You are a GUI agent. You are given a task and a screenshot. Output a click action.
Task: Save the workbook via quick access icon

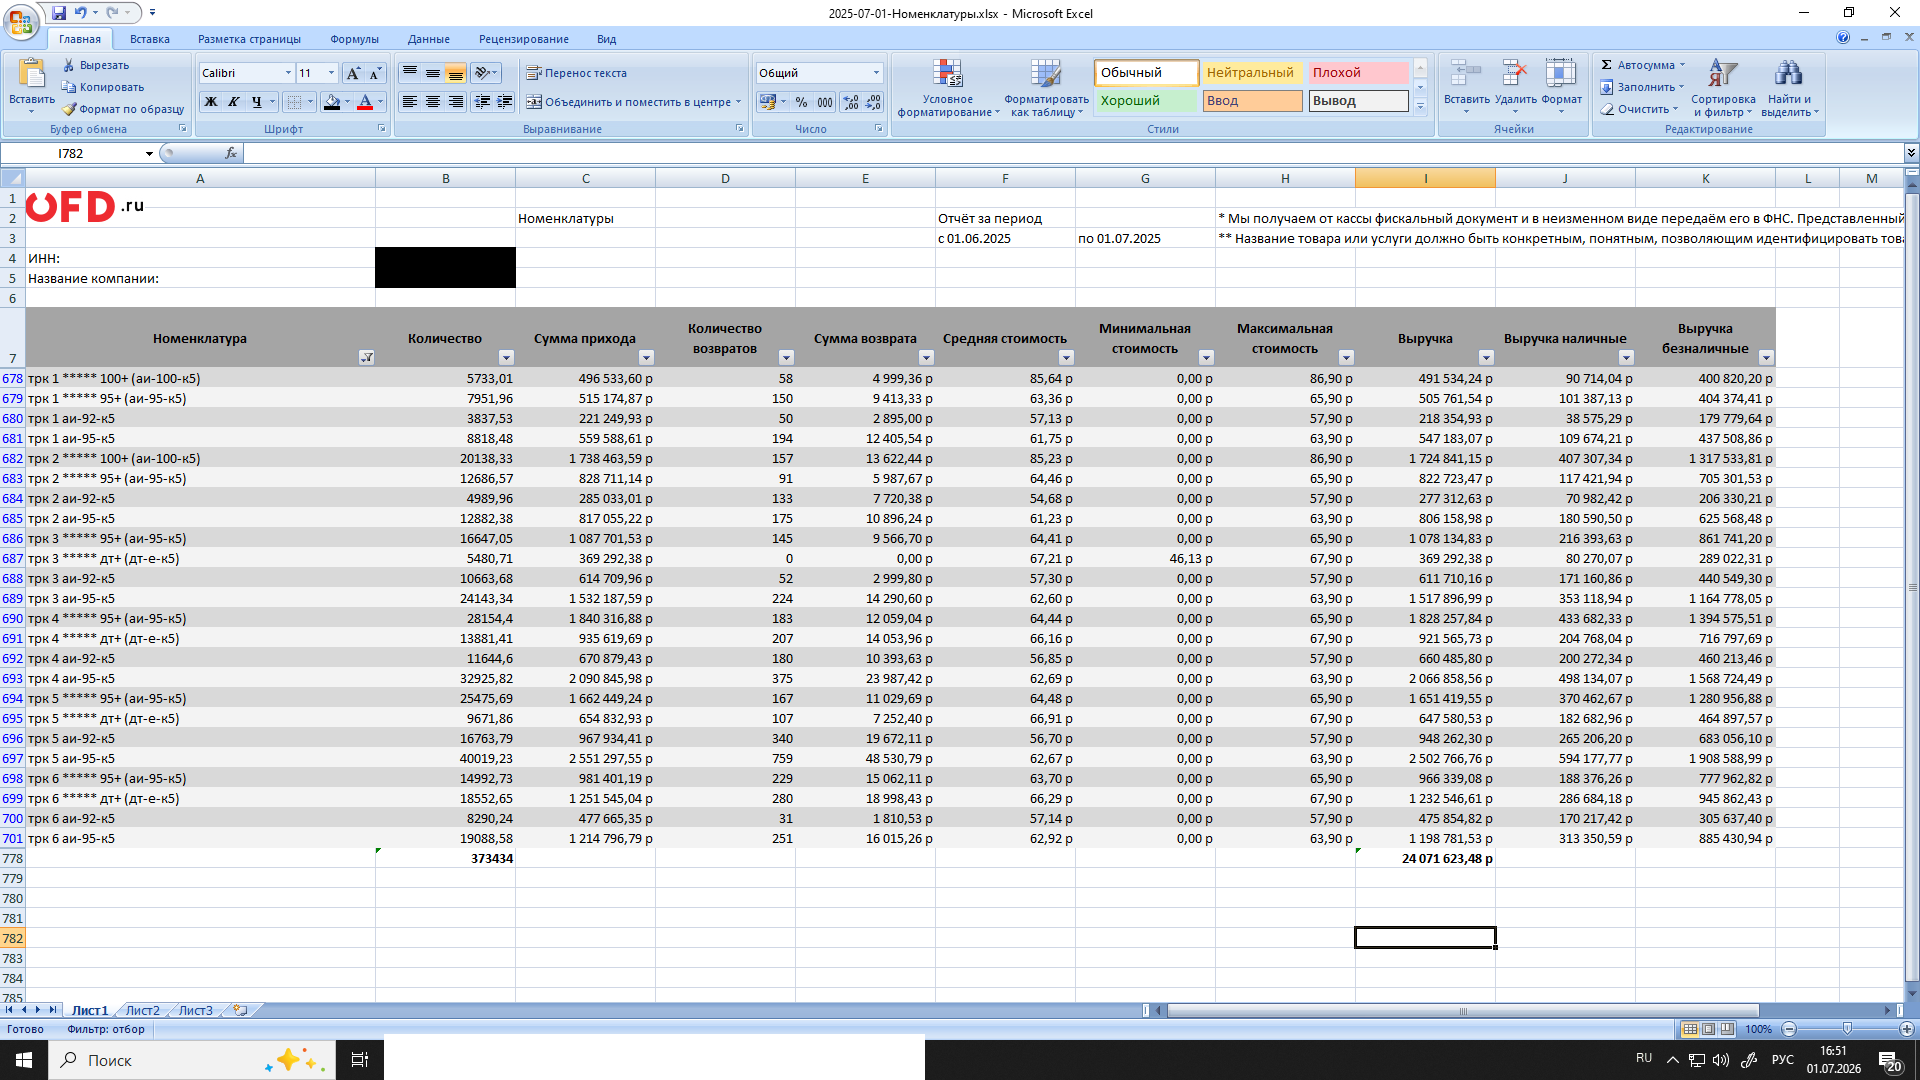(x=59, y=13)
